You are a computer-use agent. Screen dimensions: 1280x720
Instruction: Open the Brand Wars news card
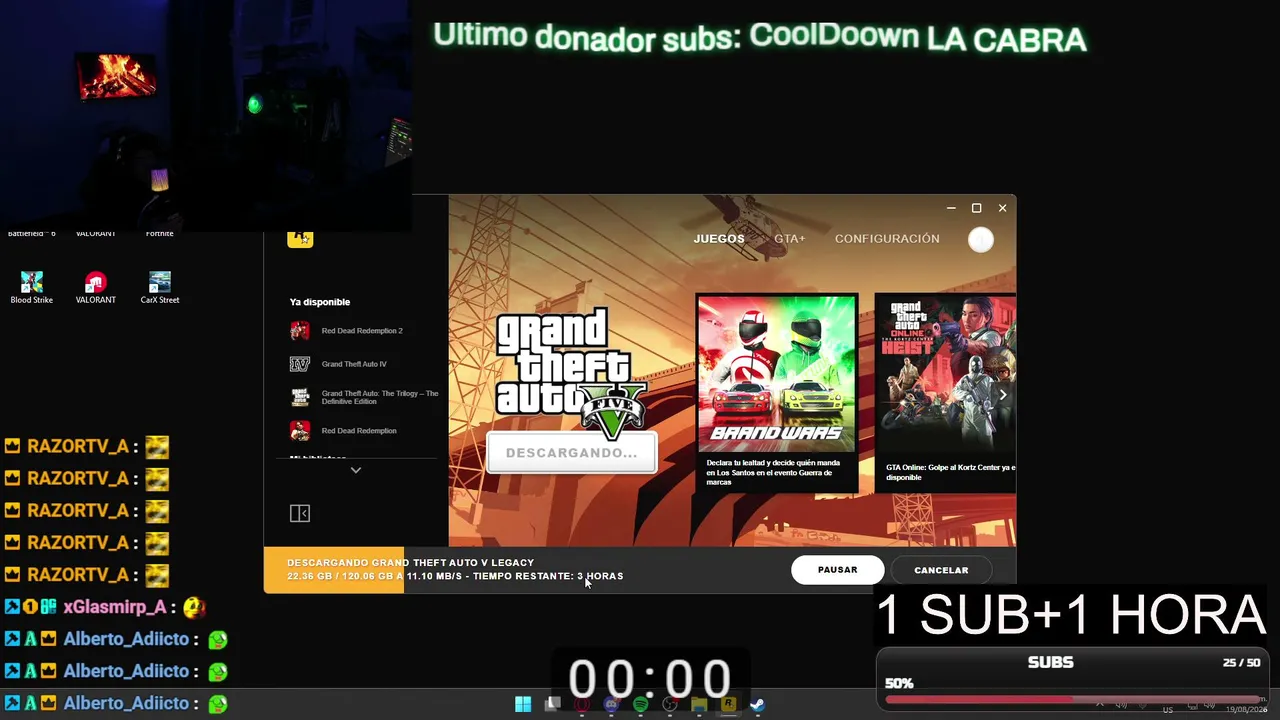pyautogui.click(x=777, y=393)
